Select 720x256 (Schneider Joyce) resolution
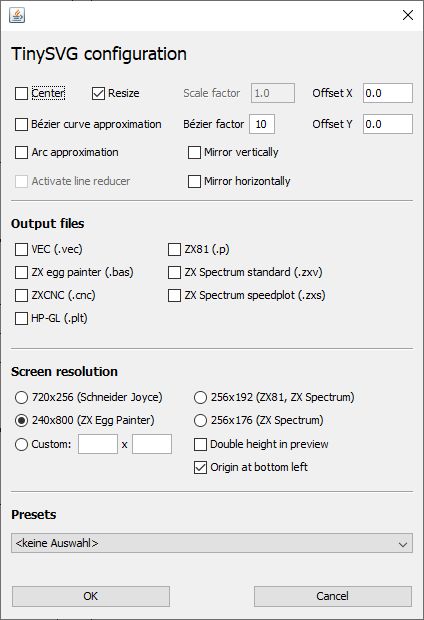 (21, 397)
